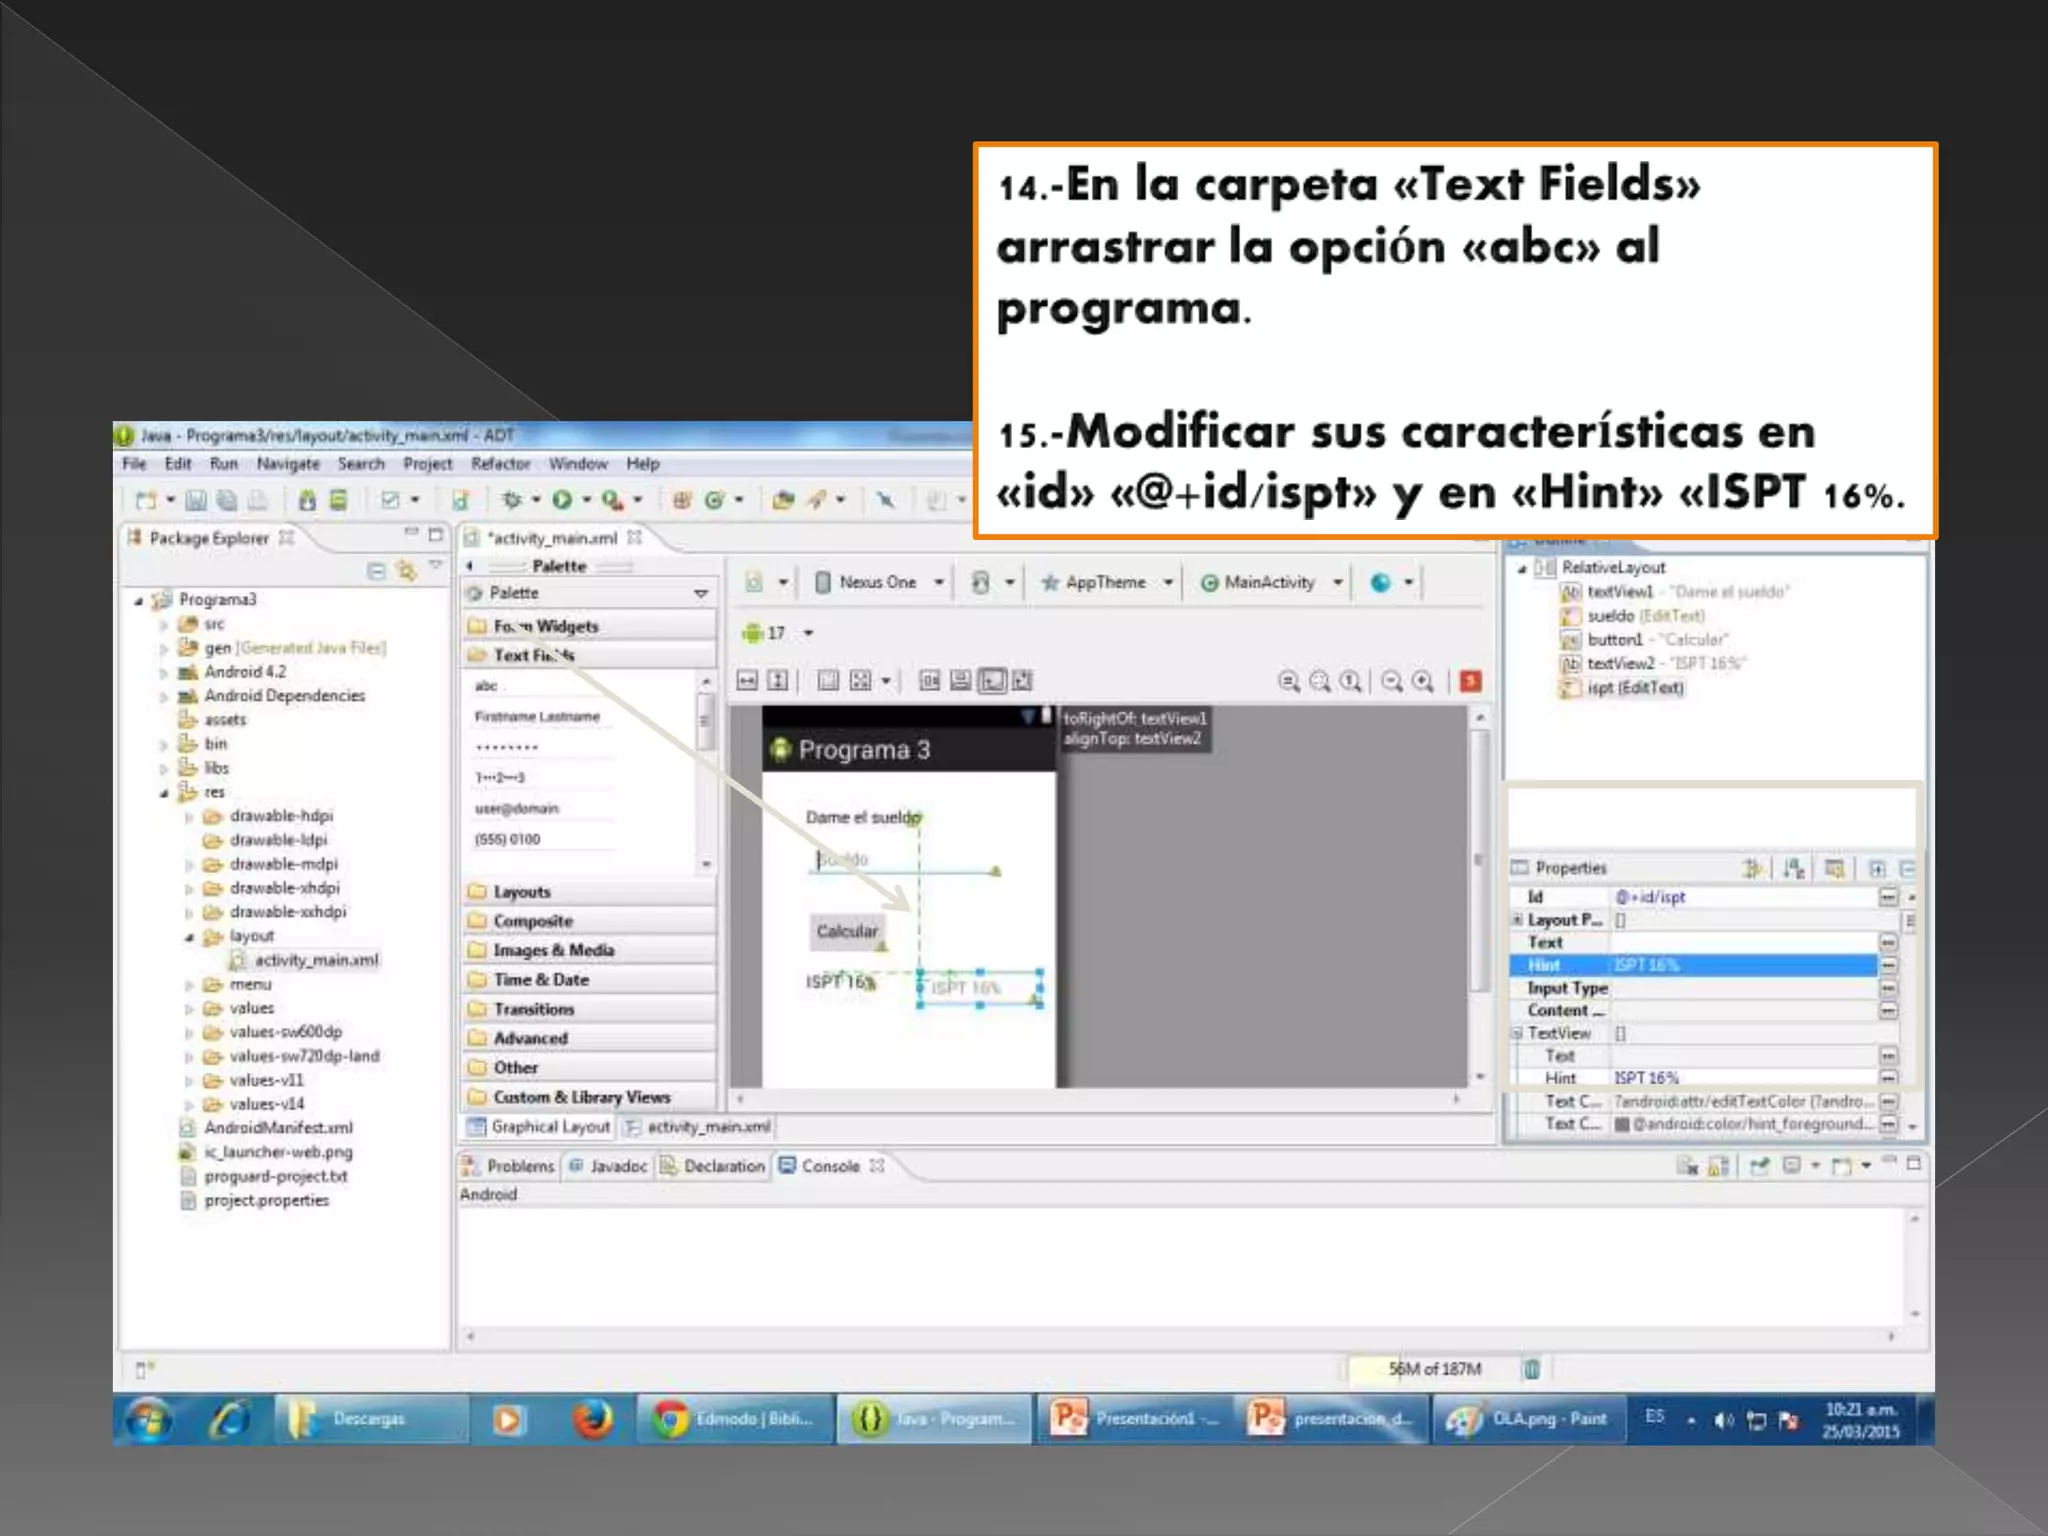Switch to the Problems tab
2048x1536 pixels.
[508, 1166]
